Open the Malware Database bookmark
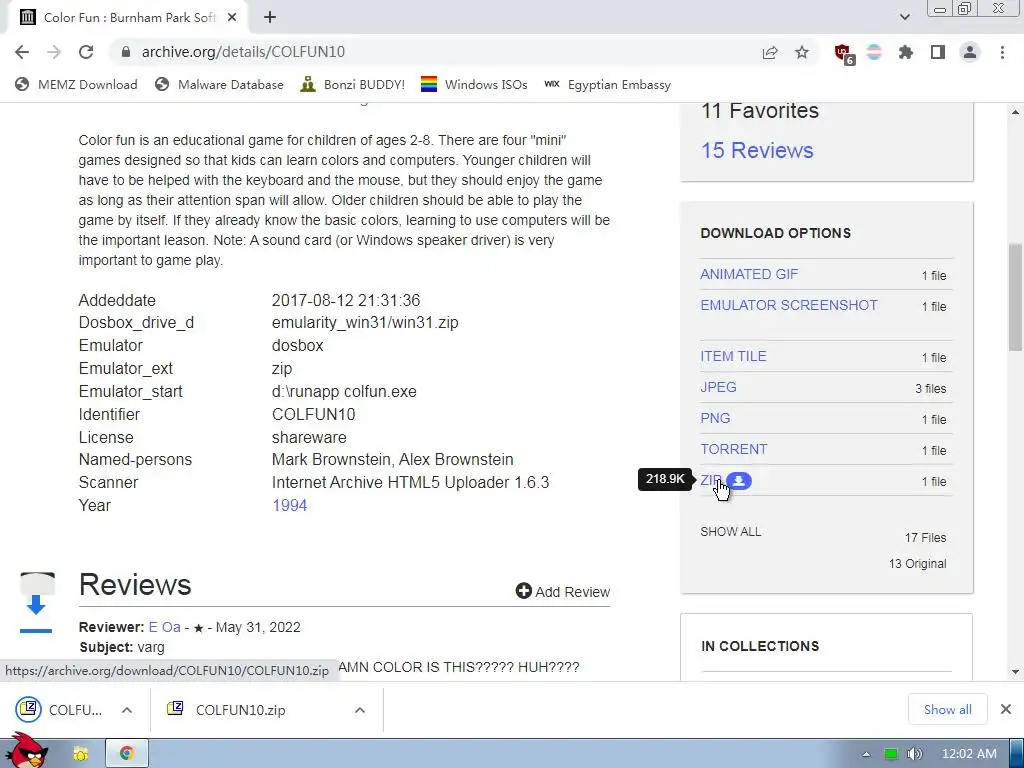Image resolution: width=1024 pixels, height=768 pixels. tap(219, 84)
